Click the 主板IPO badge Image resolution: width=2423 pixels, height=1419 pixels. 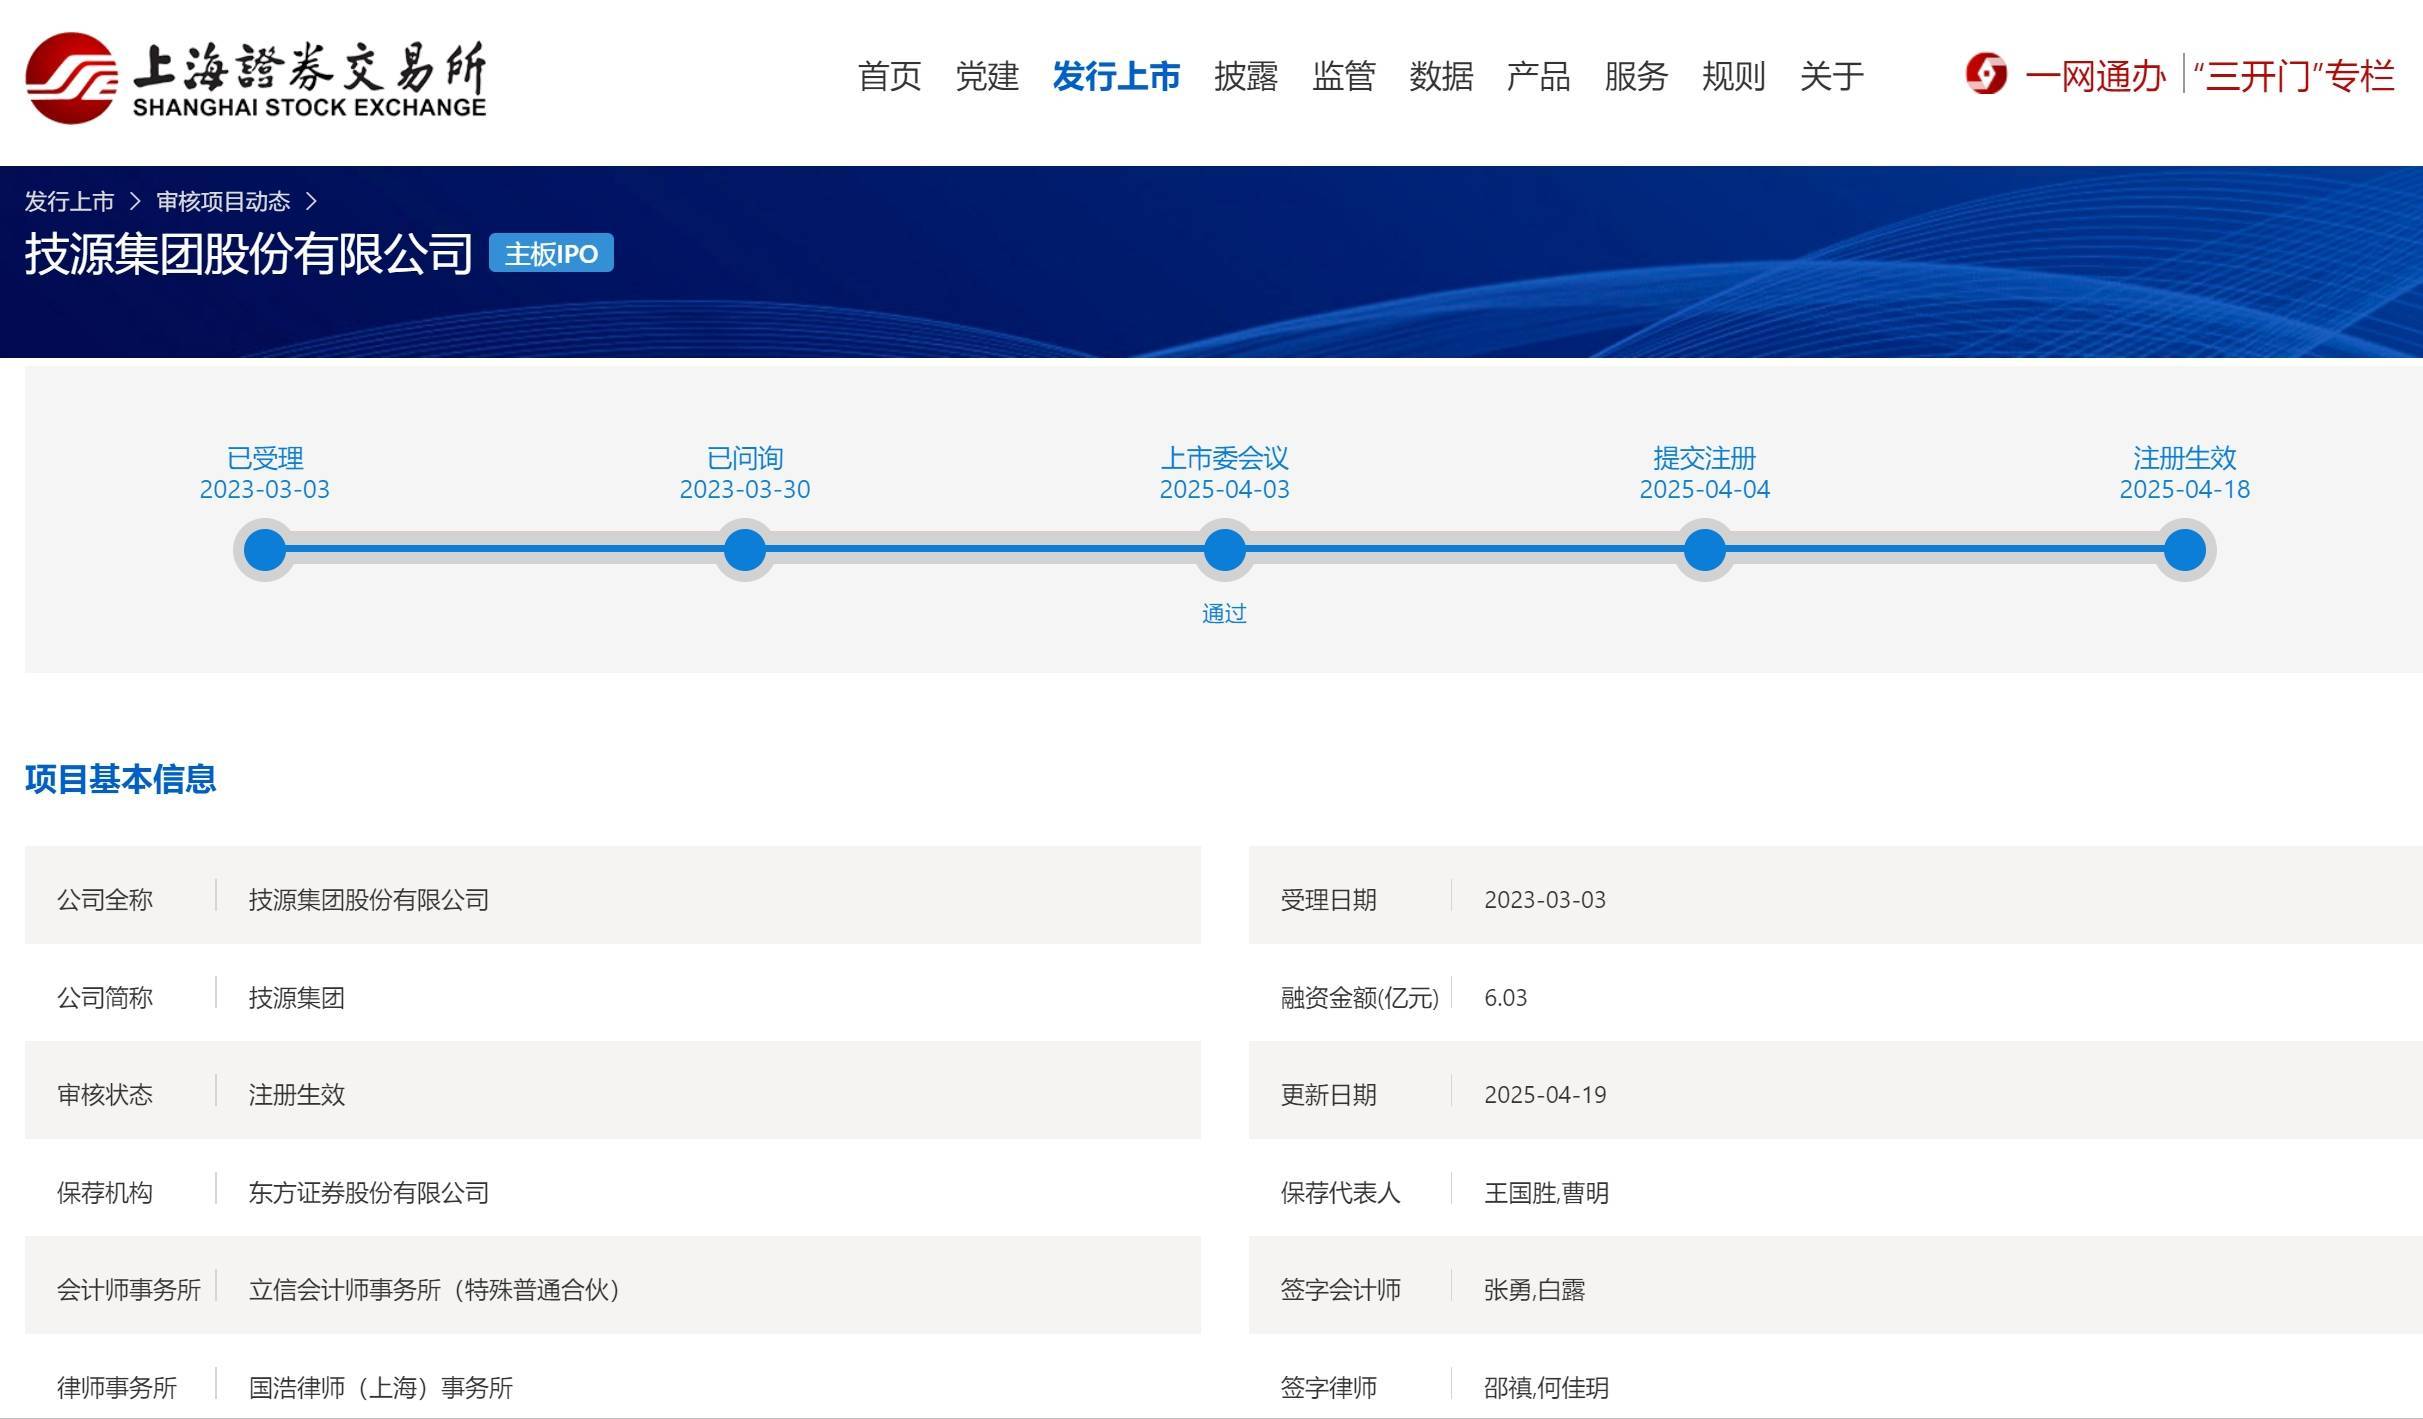click(551, 253)
